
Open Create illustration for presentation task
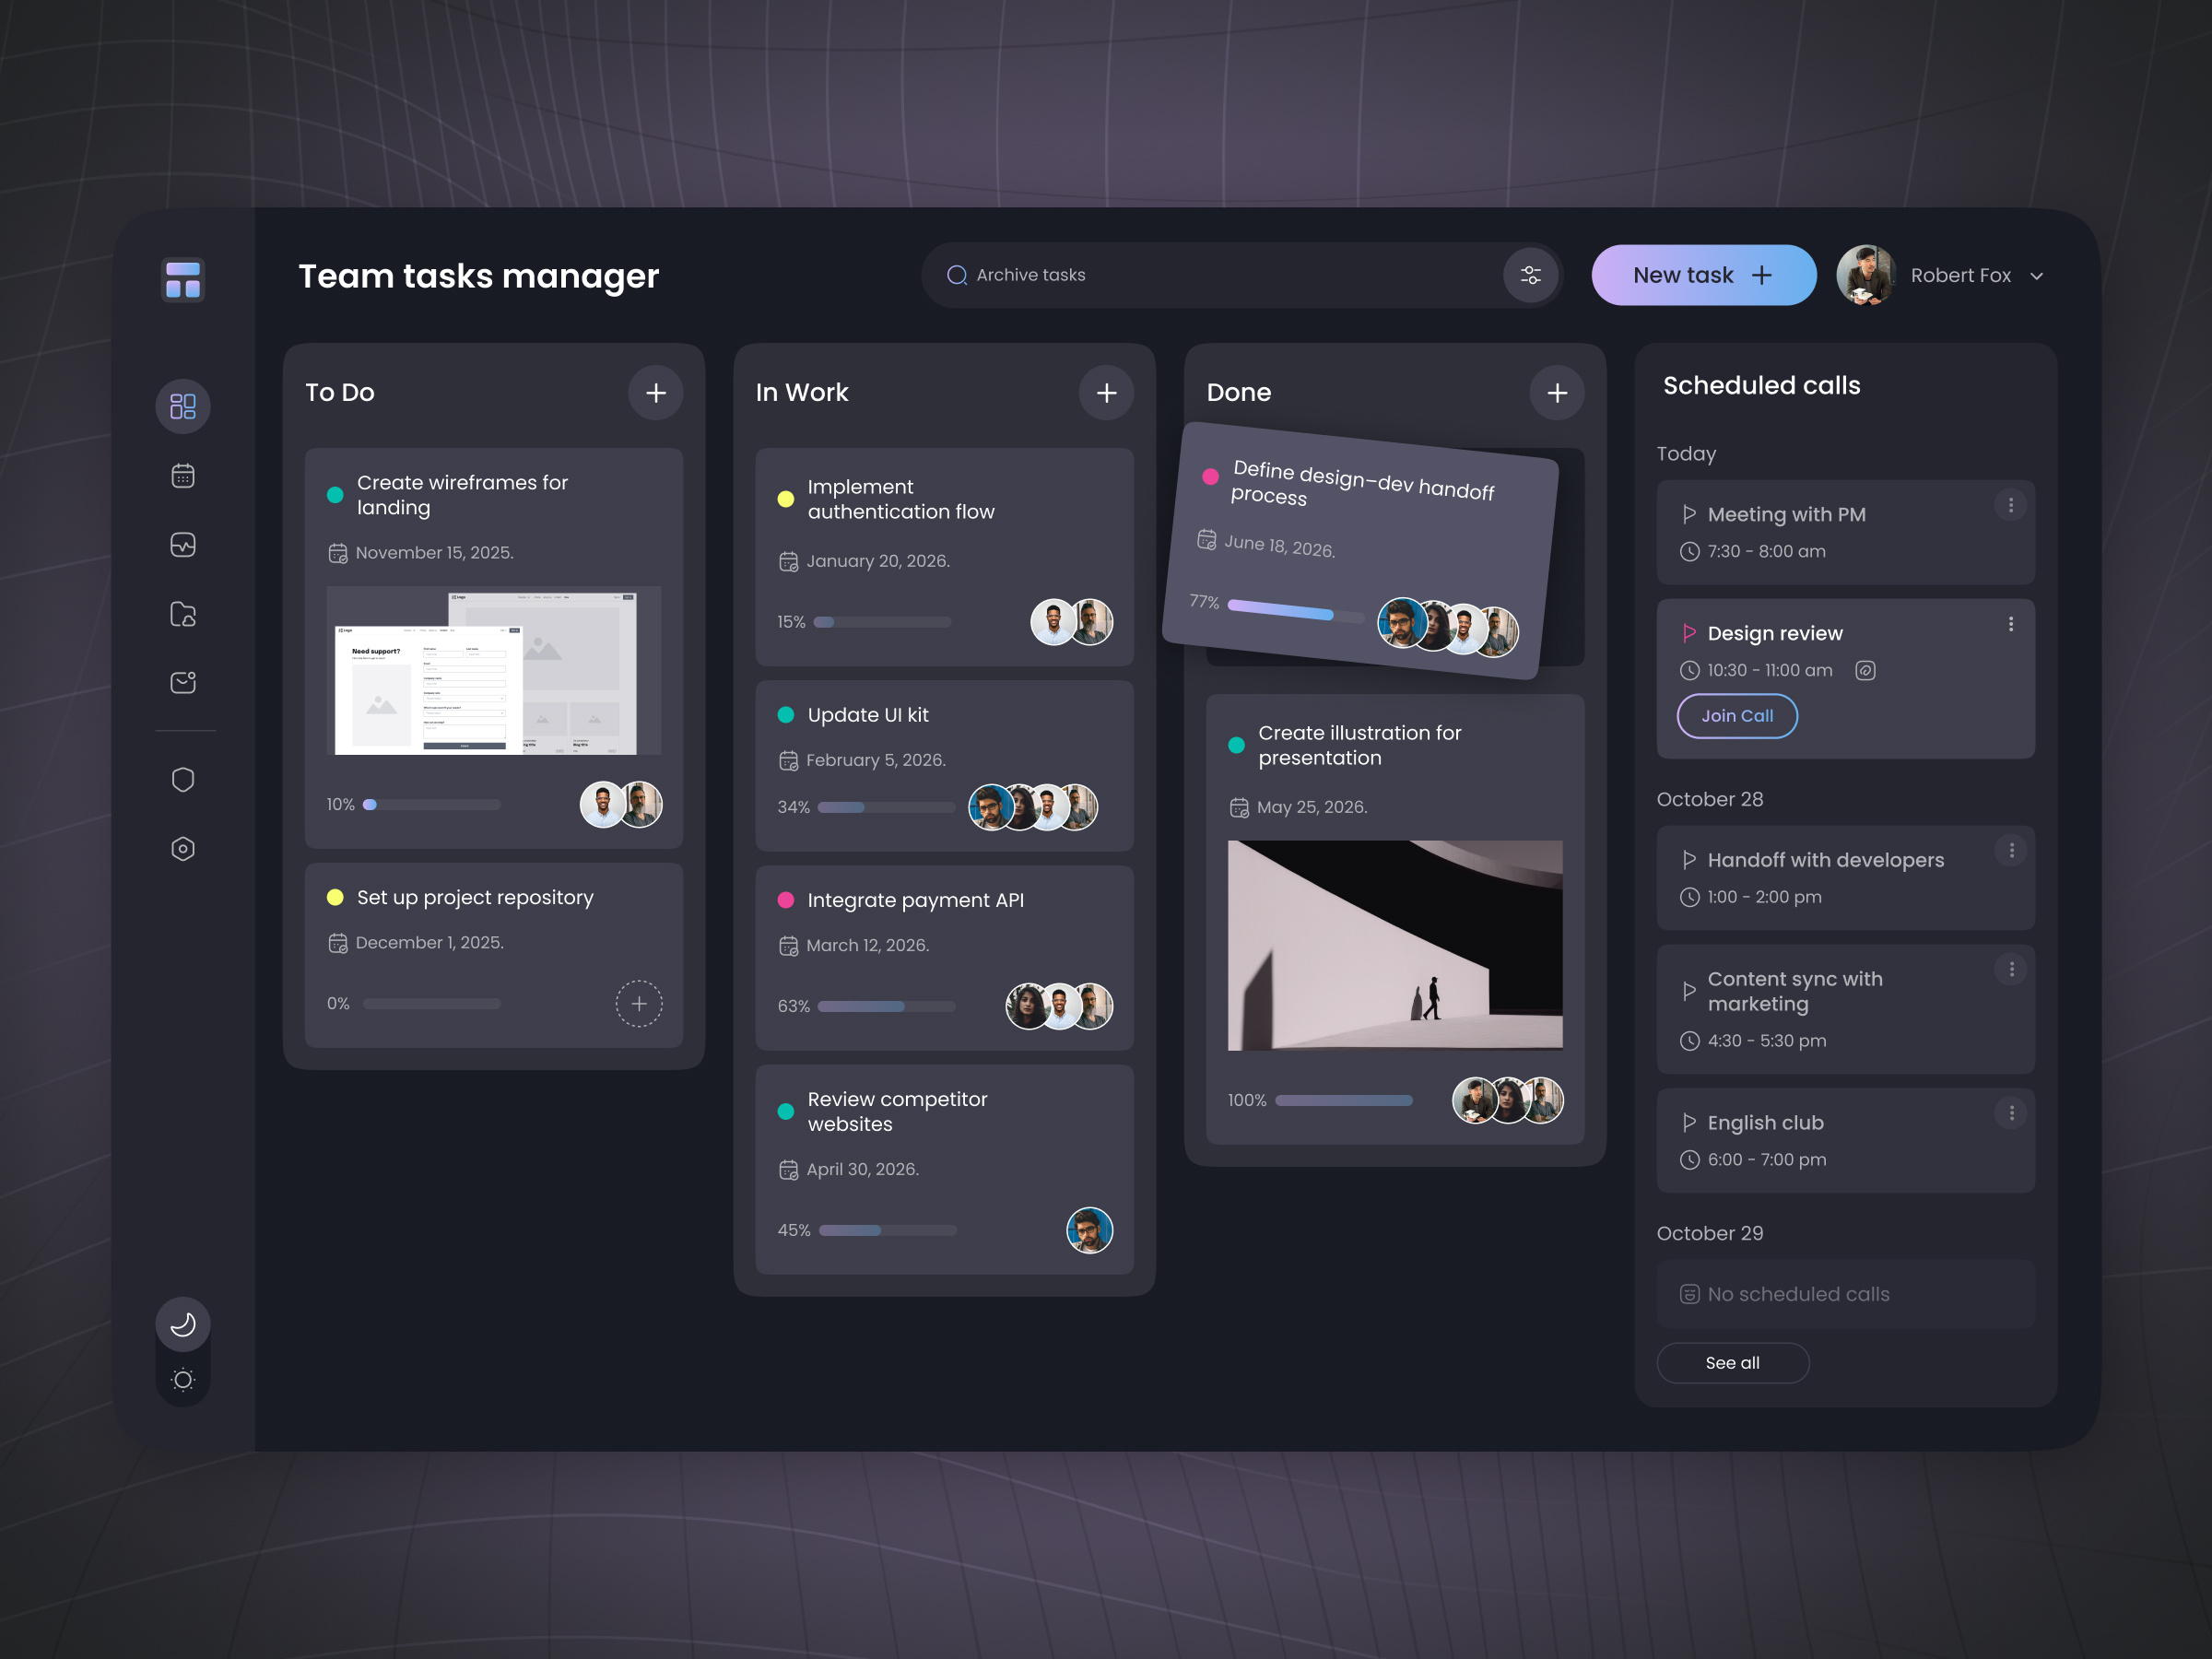point(1360,745)
